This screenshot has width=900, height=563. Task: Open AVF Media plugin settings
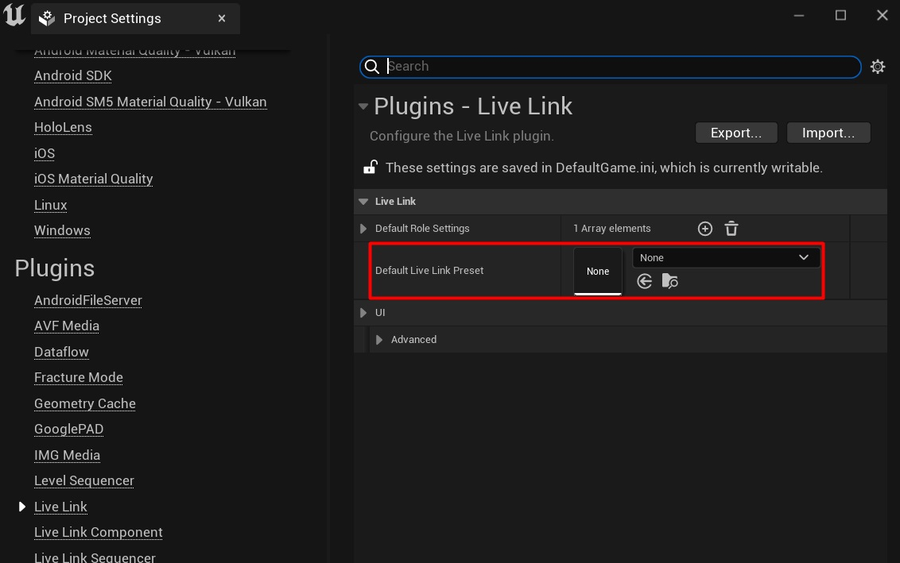coord(67,326)
